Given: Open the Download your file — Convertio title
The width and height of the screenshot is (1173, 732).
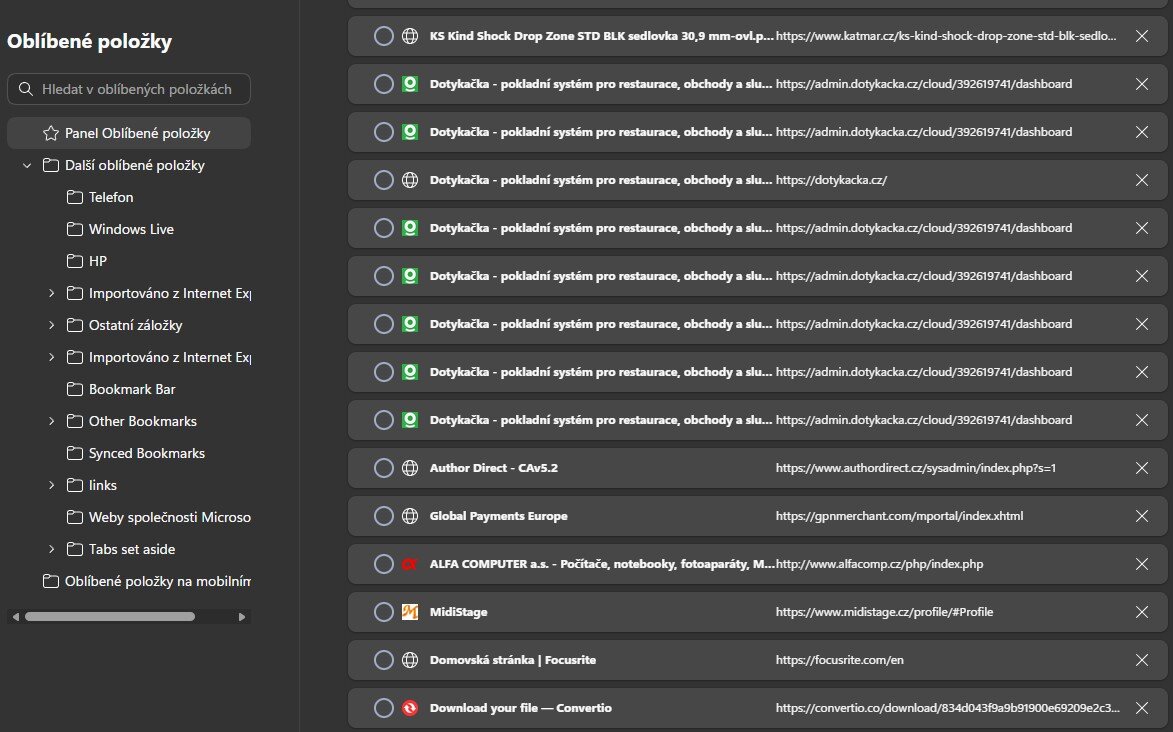Looking at the screenshot, I should pyautogui.click(x=521, y=707).
